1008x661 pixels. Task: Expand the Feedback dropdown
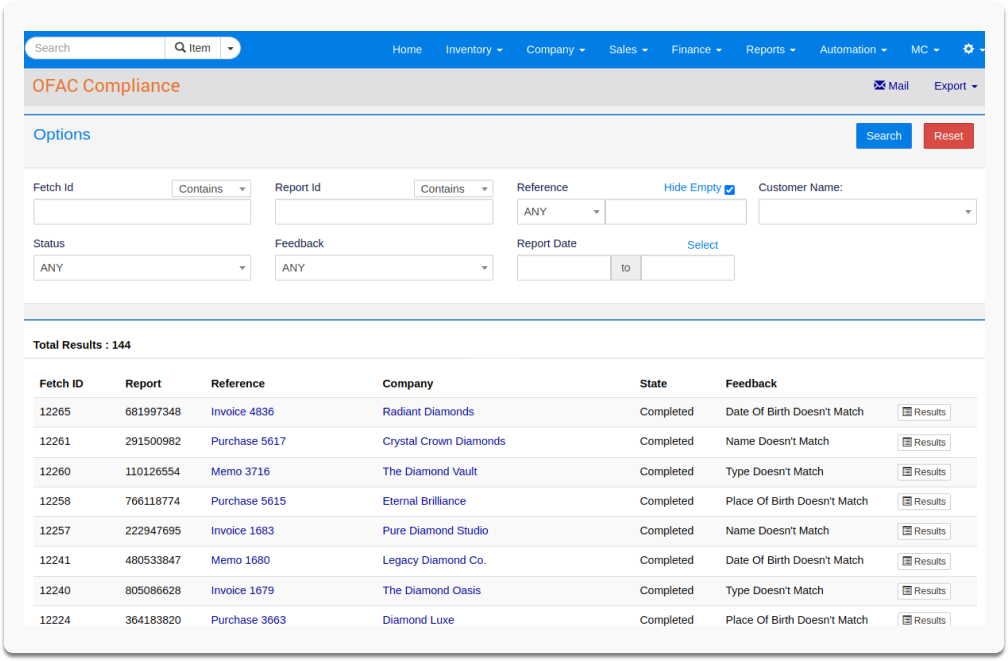384,268
